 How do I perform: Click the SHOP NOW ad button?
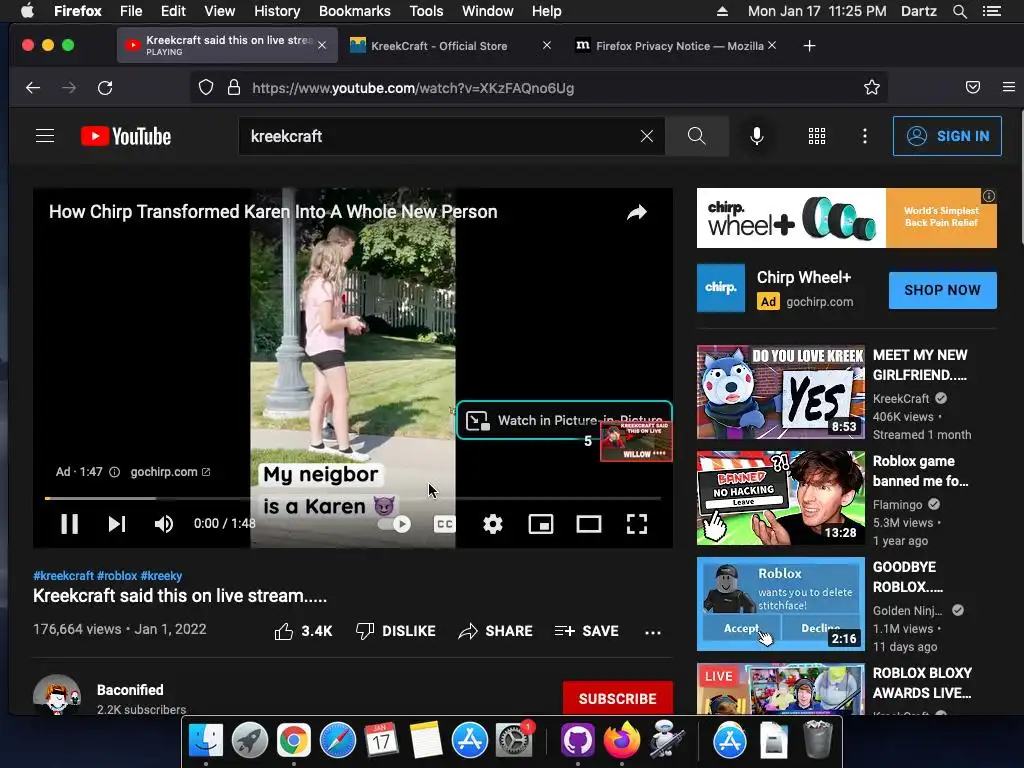tap(942, 290)
